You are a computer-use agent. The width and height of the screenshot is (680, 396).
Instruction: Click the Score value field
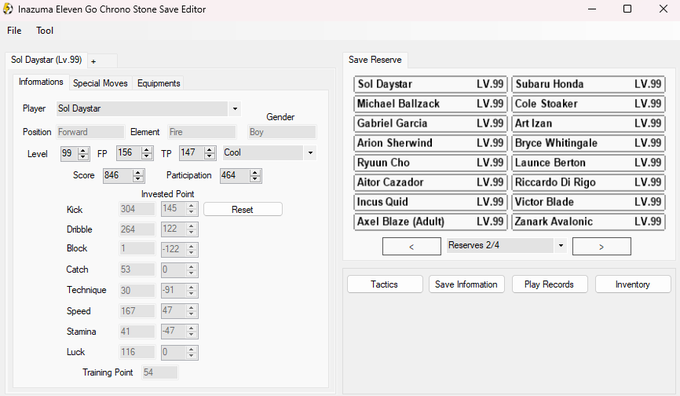pos(117,176)
